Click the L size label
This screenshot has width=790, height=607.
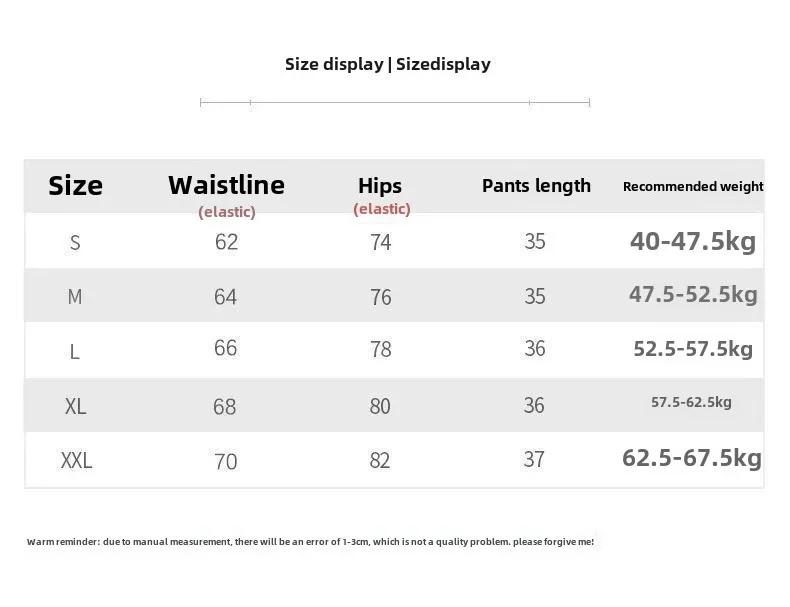75,352
